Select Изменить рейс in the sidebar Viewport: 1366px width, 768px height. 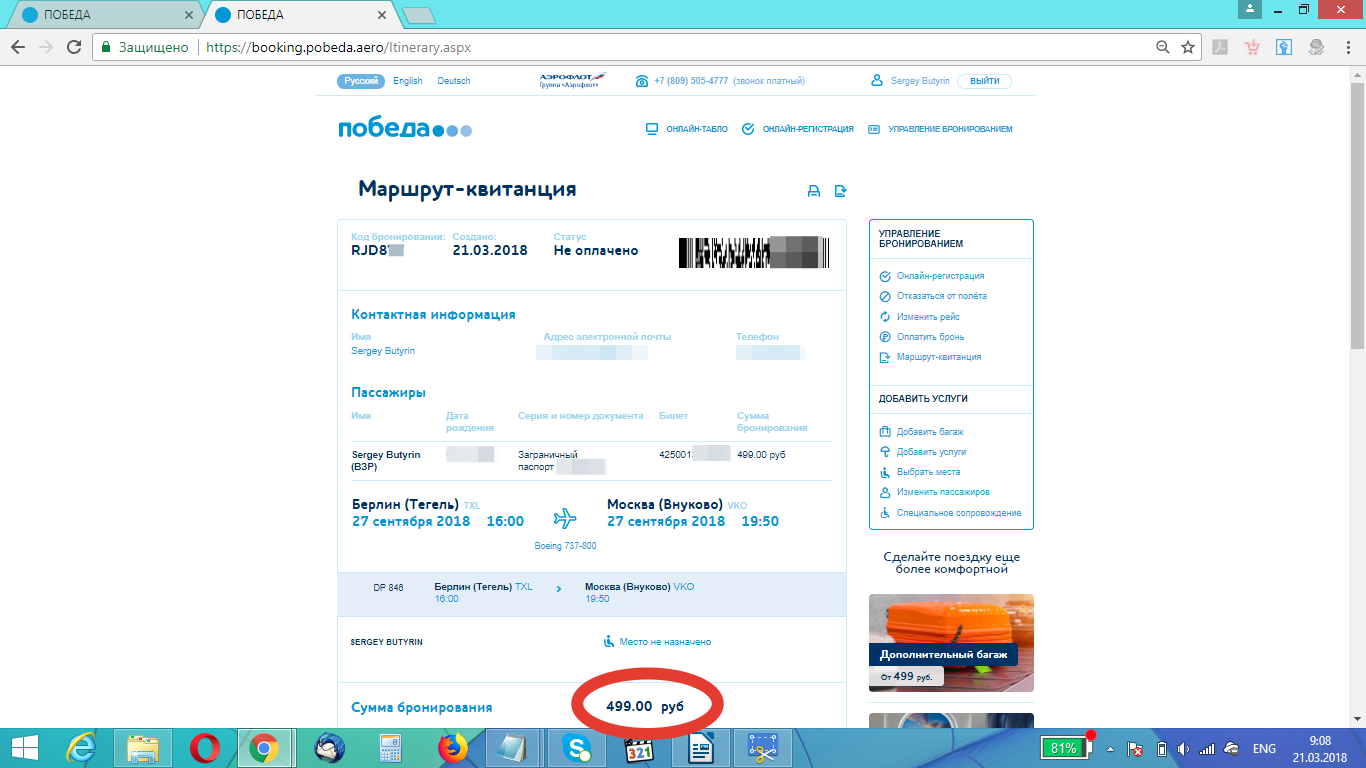[x=927, y=317]
